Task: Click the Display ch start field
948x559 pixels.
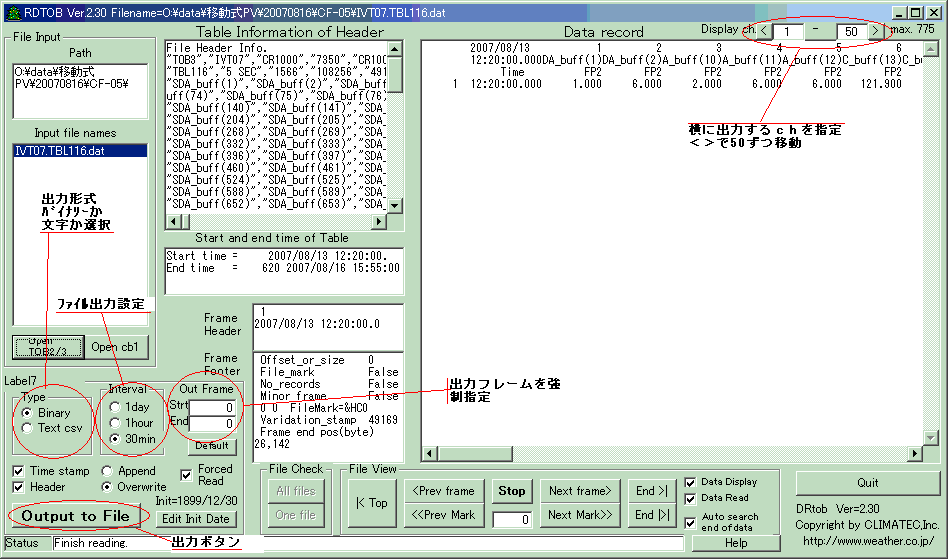Action: pos(788,31)
